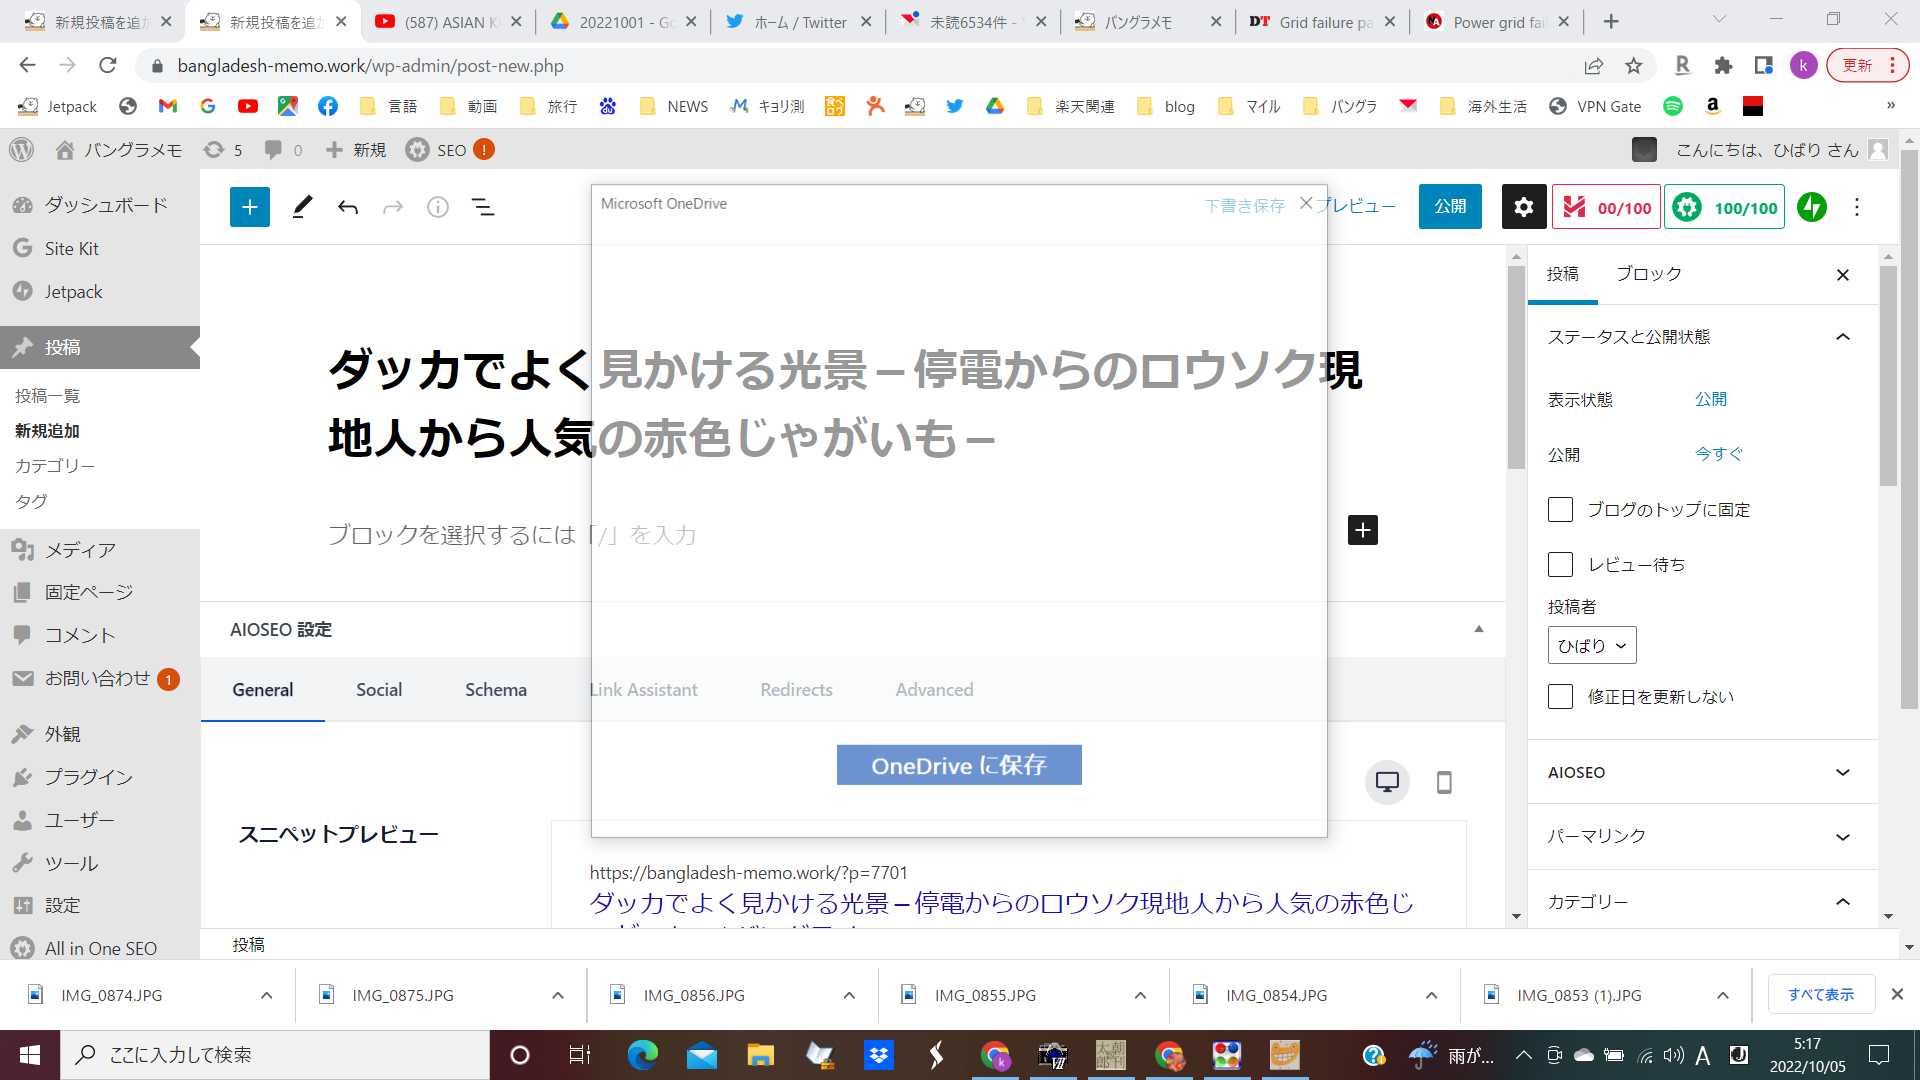Toggle settings sidebar with the gear icon
The image size is (1920, 1080).
[1524, 207]
